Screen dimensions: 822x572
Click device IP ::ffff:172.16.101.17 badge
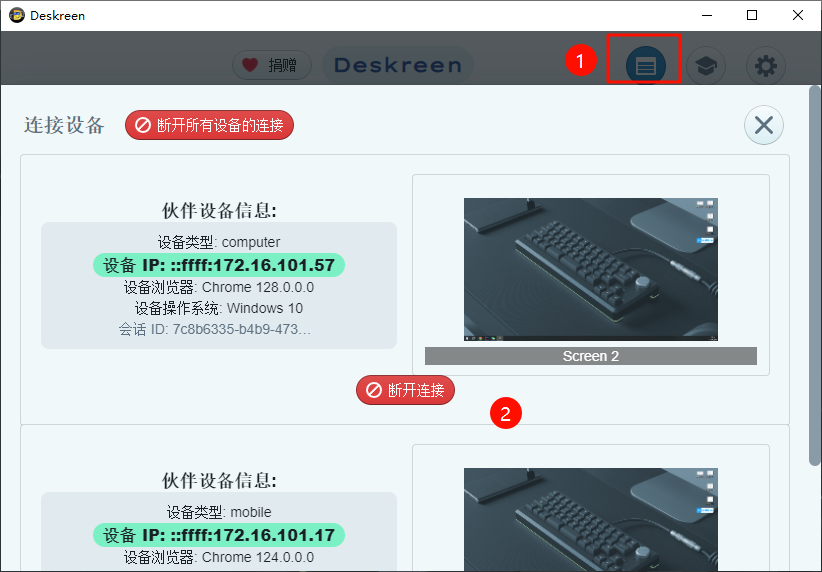(219, 535)
